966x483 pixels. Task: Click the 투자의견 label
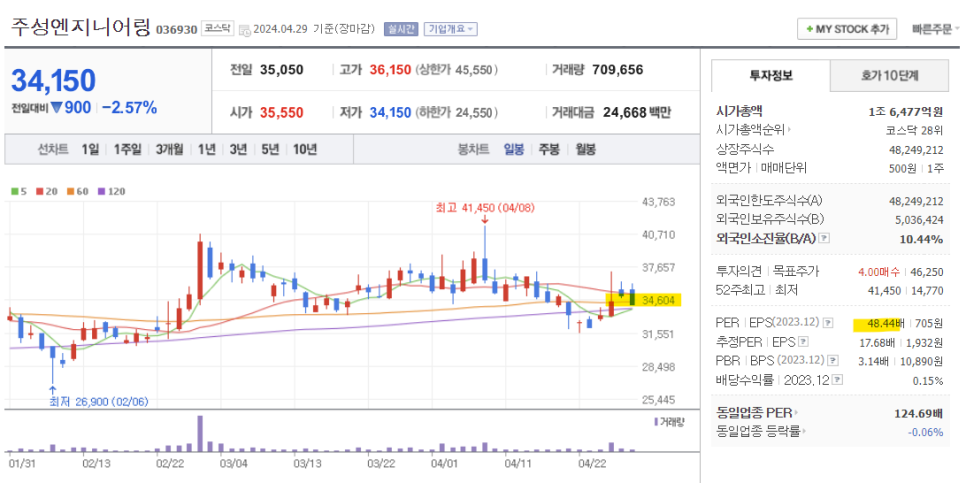[x=739, y=271]
